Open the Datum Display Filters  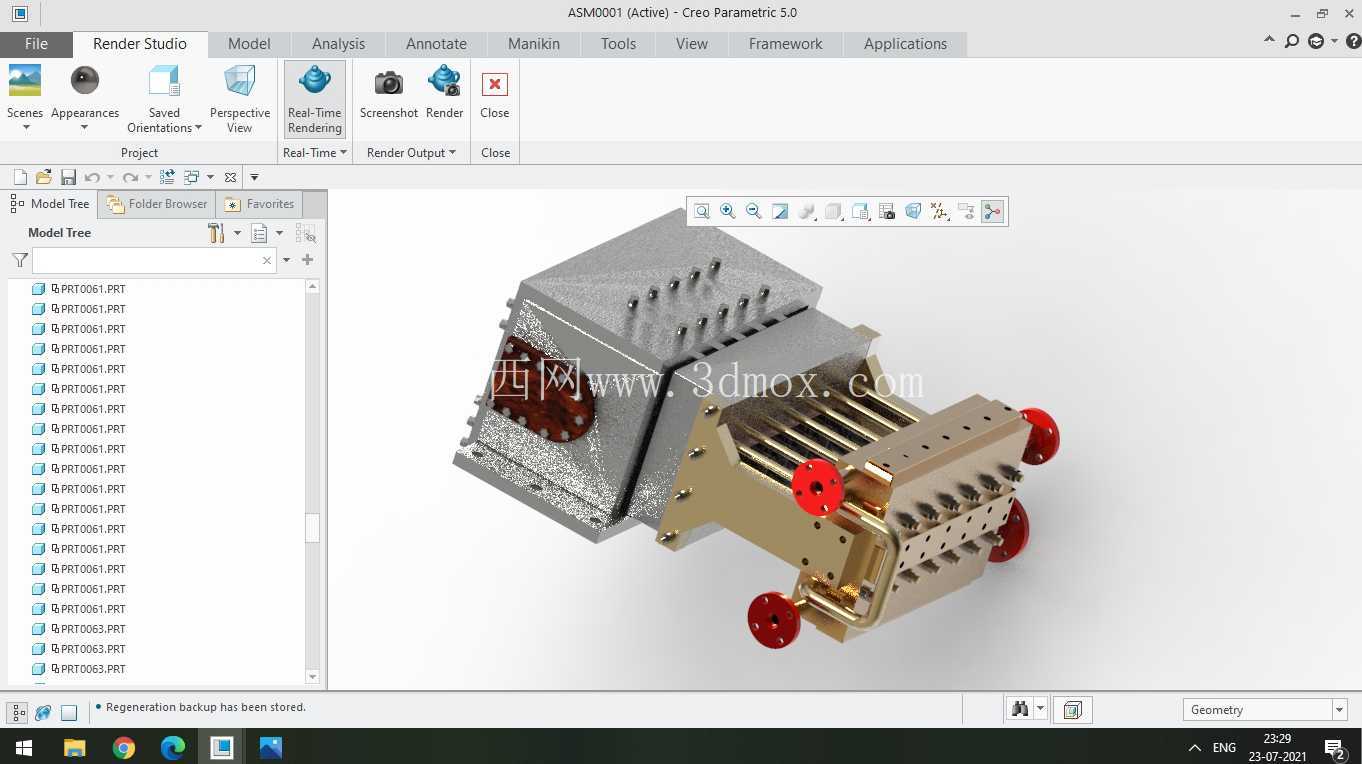[940, 211]
